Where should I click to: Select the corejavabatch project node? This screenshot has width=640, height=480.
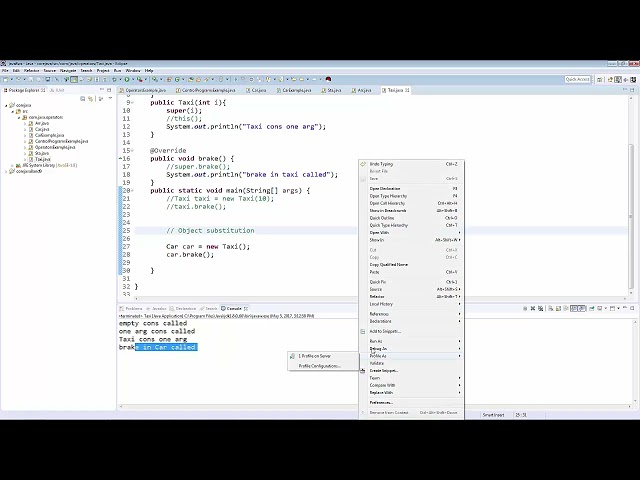[26, 171]
